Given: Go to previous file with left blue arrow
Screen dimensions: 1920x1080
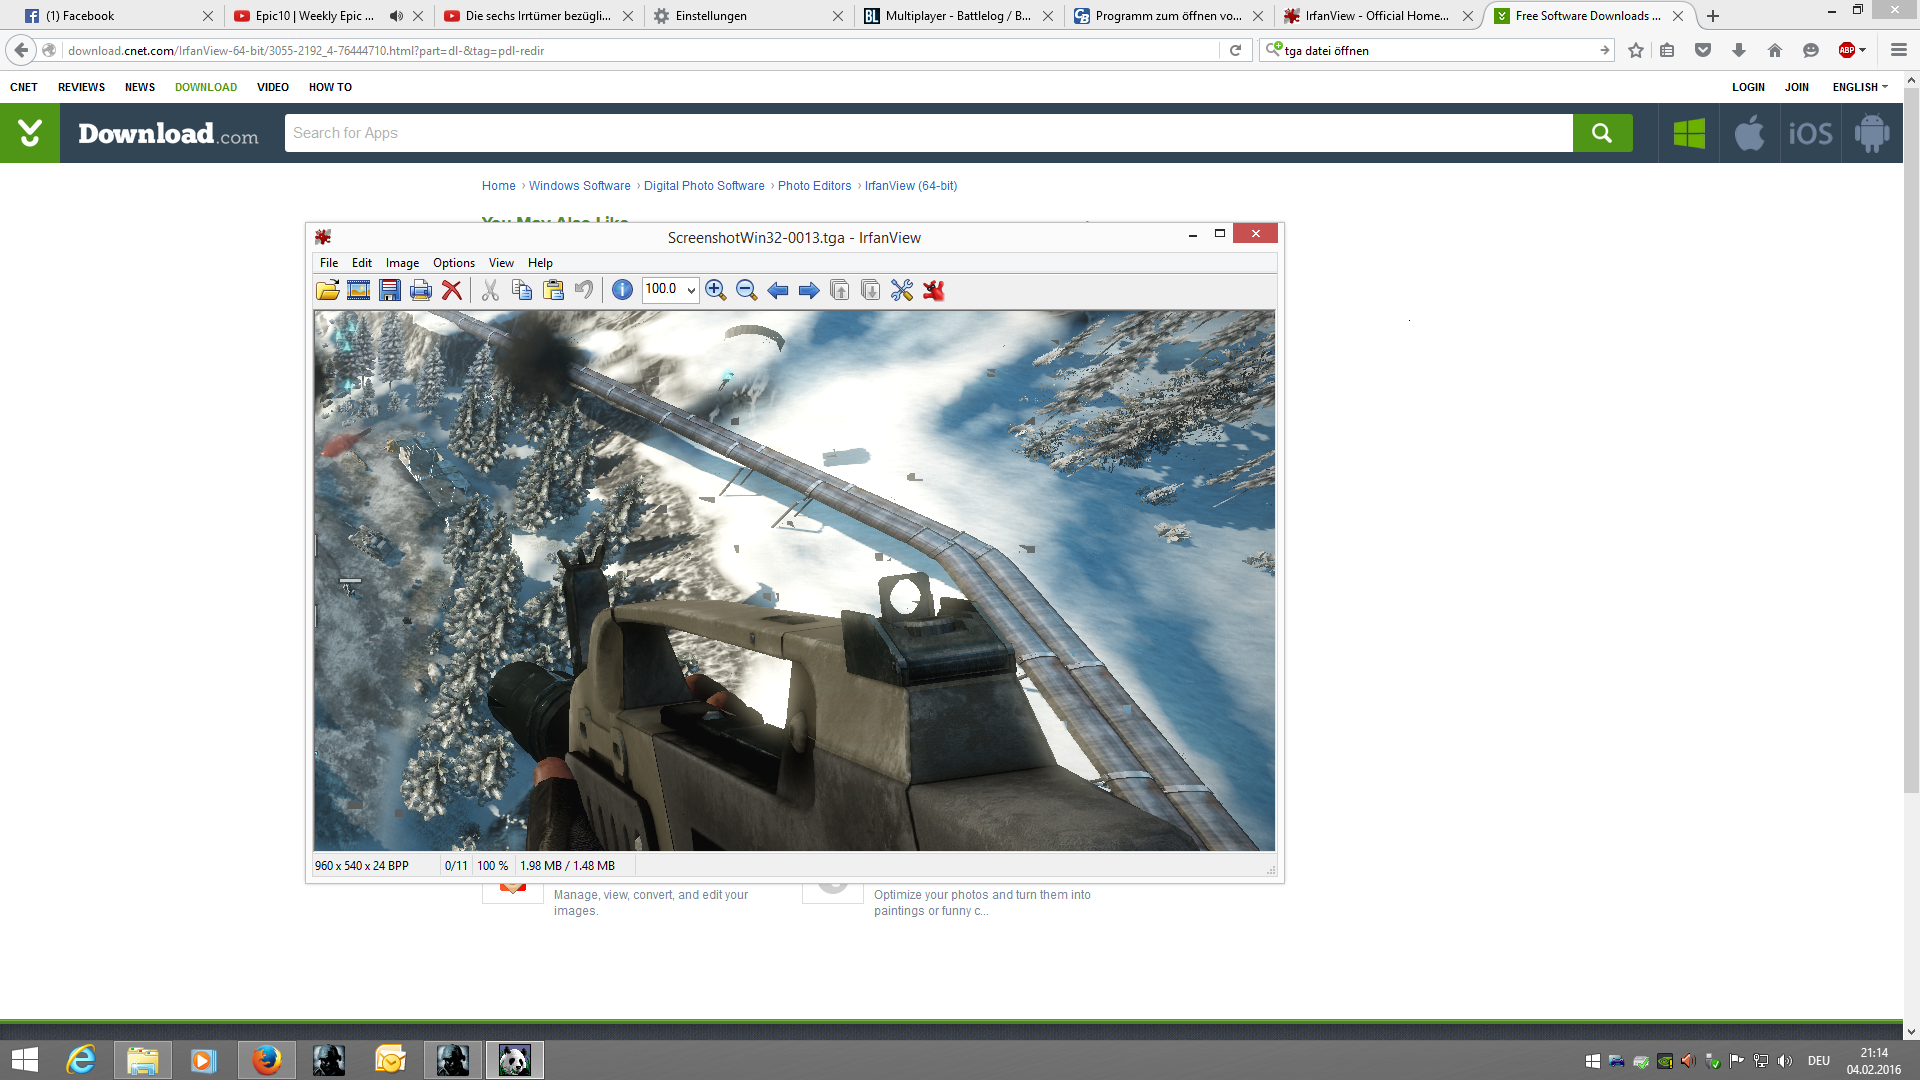Looking at the screenshot, I should [777, 290].
